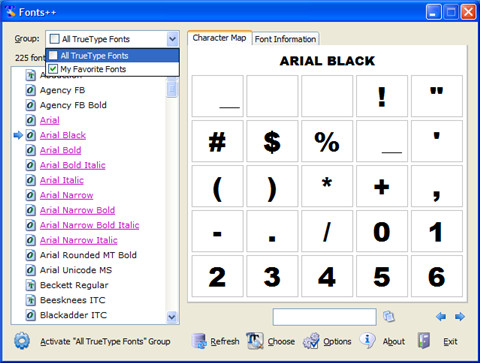Select All TrueType Fonts from dropdown list
Screen dimensions: 480x363
click(113, 55)
